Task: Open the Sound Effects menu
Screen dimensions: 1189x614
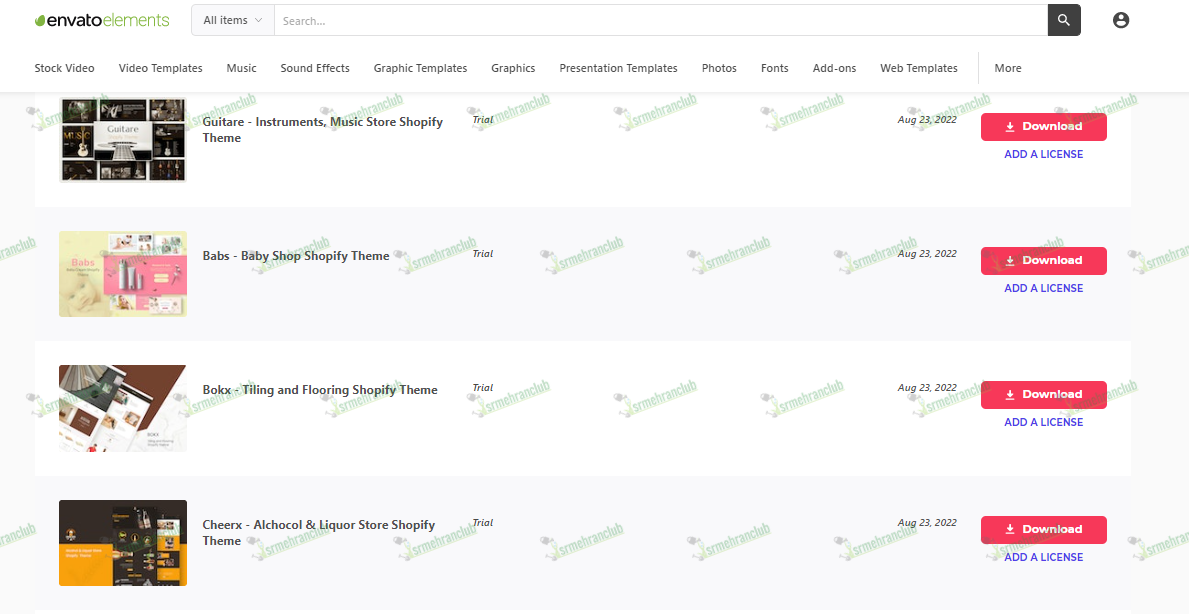Action: pyautogui.click(x=315, y=68)
